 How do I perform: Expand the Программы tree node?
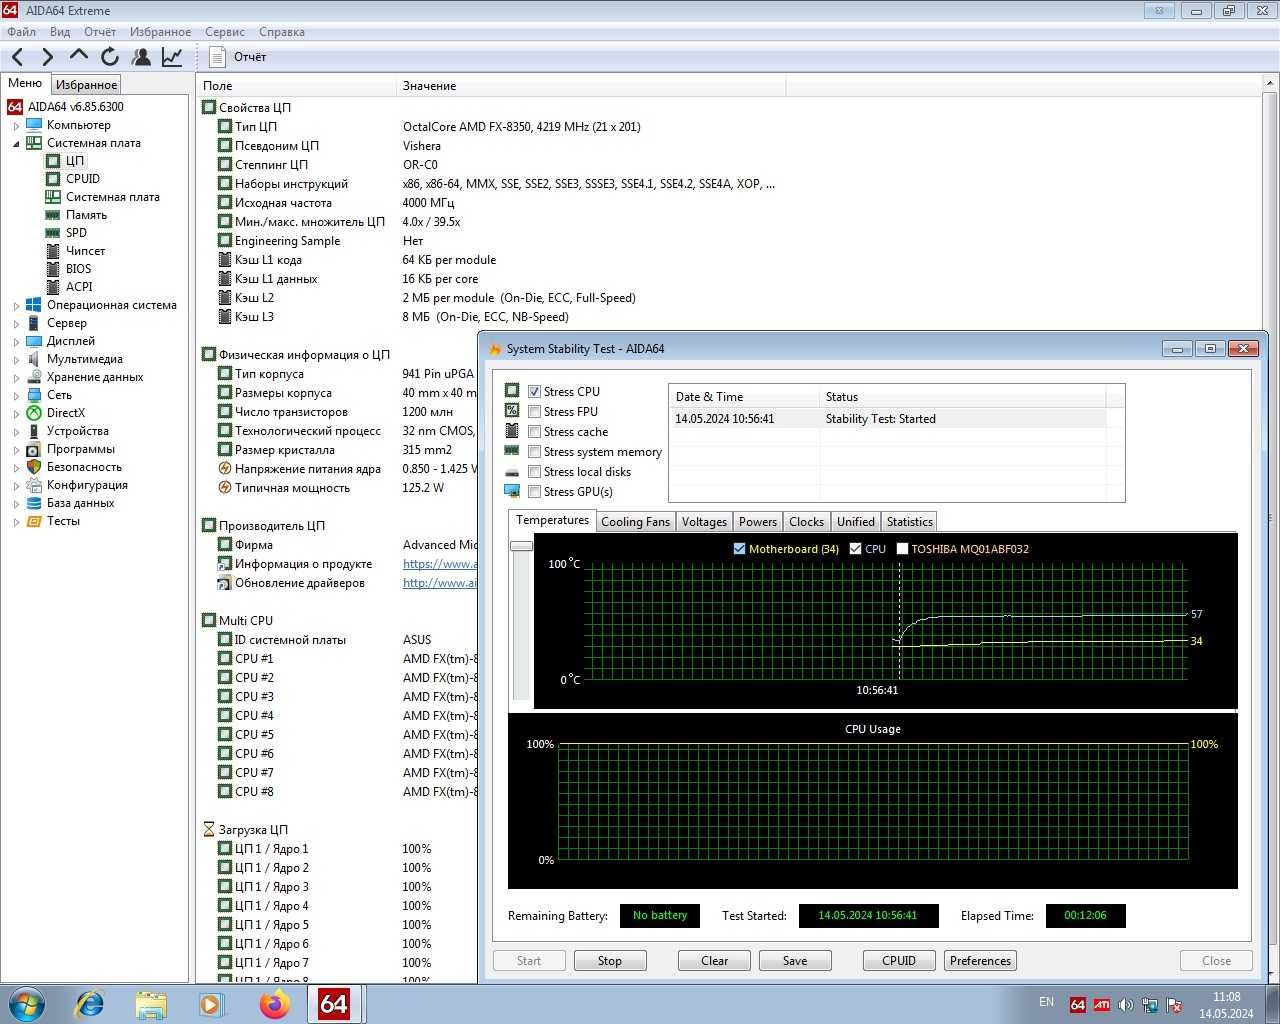pos(16,450)
